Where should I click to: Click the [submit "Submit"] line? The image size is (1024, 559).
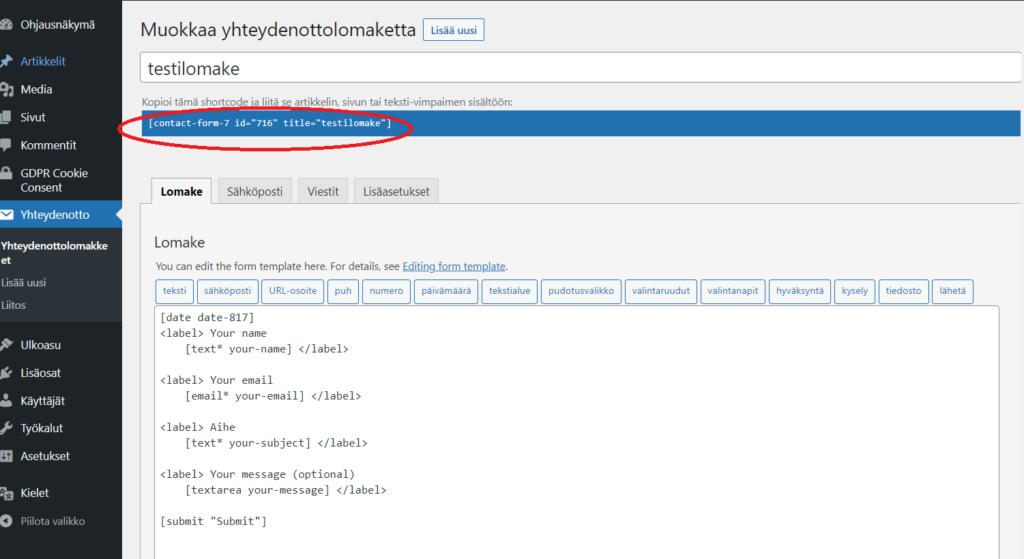pos(214,521)
